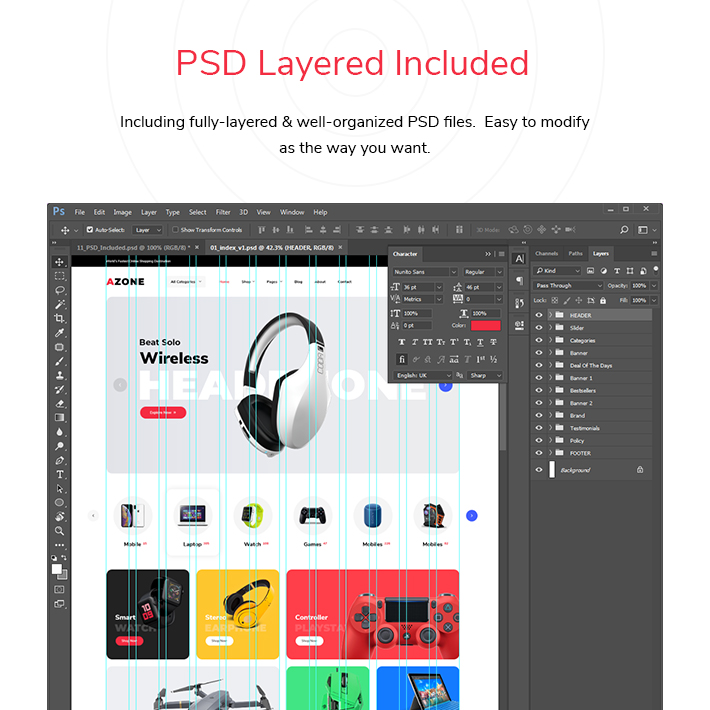Toggle the Auto-Select checkbox
The width and height of the screenshot is (710, 710).
coord(90,230)
